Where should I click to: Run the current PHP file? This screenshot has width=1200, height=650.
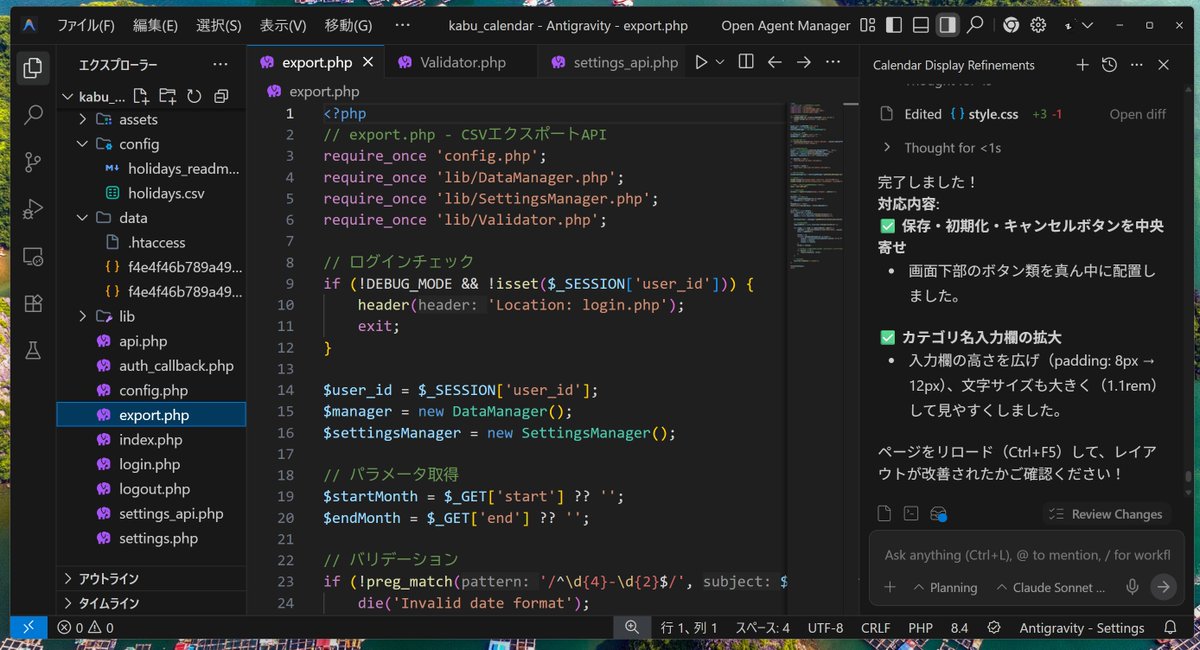[x=701, y=62]
